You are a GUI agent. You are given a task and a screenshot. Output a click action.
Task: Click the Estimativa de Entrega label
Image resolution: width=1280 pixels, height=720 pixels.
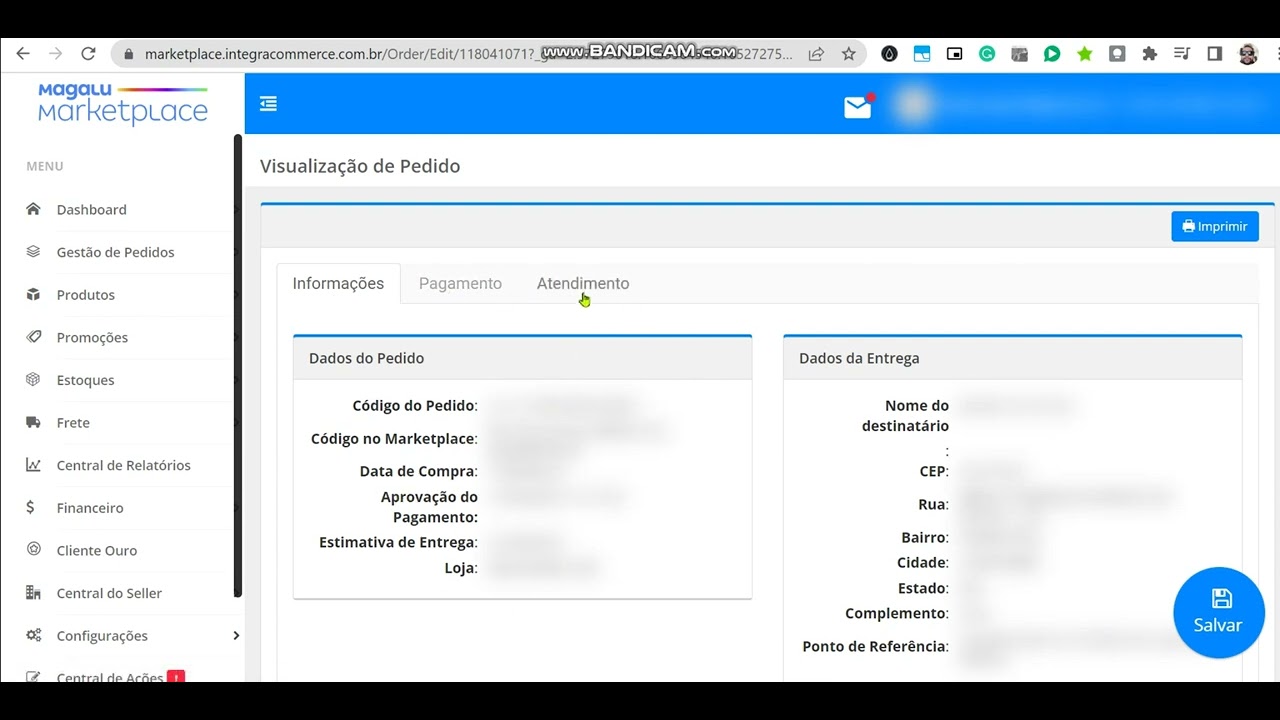[398, 542]
